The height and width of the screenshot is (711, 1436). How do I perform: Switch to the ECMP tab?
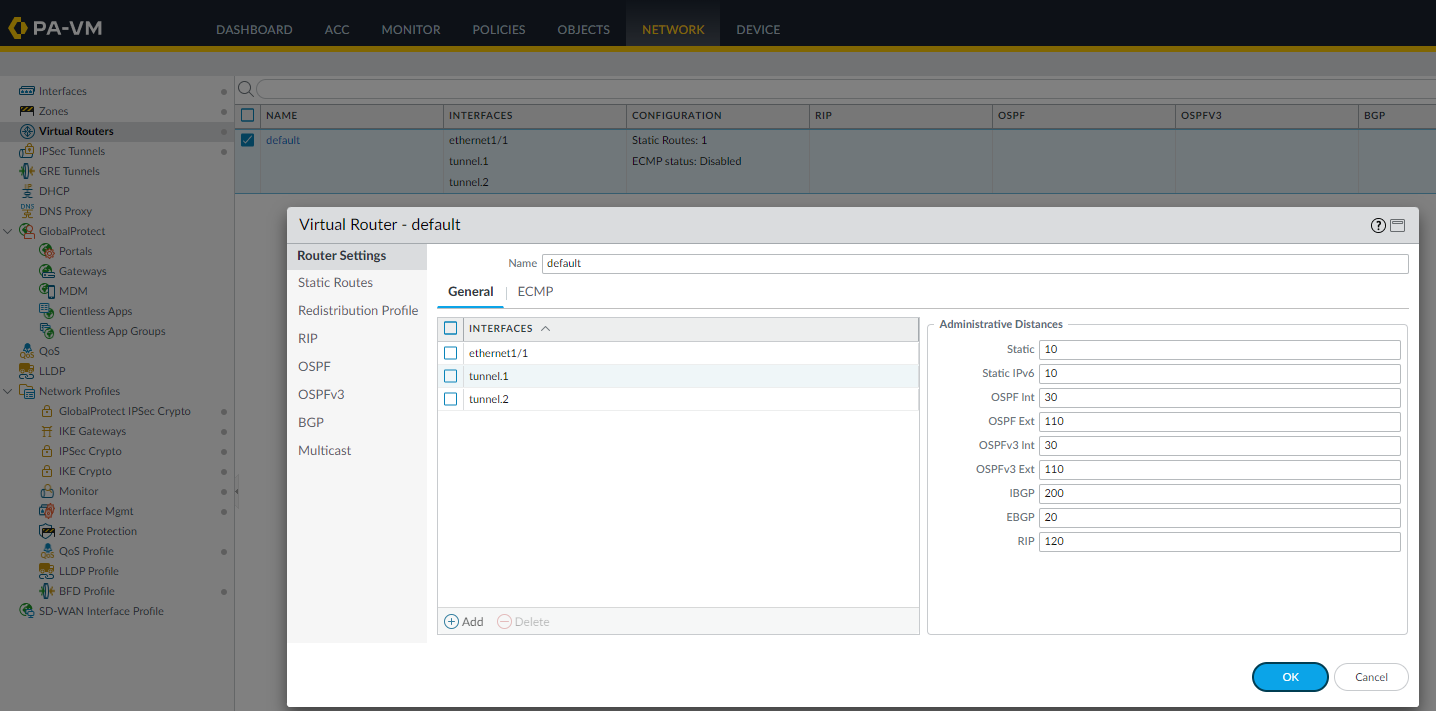click(x=535, y=292)
